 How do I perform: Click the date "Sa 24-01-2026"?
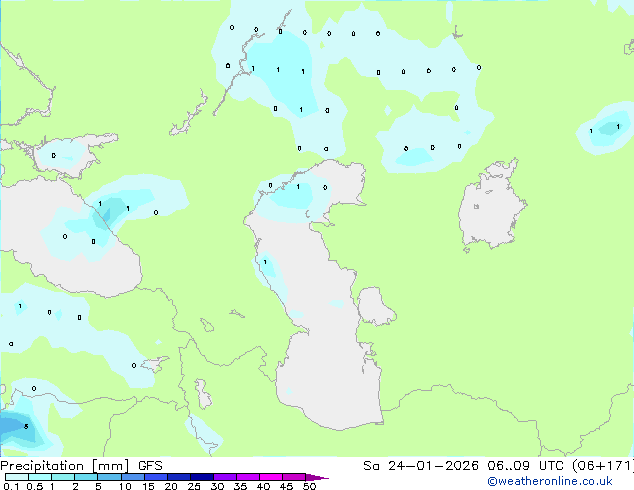pos(421,466)
